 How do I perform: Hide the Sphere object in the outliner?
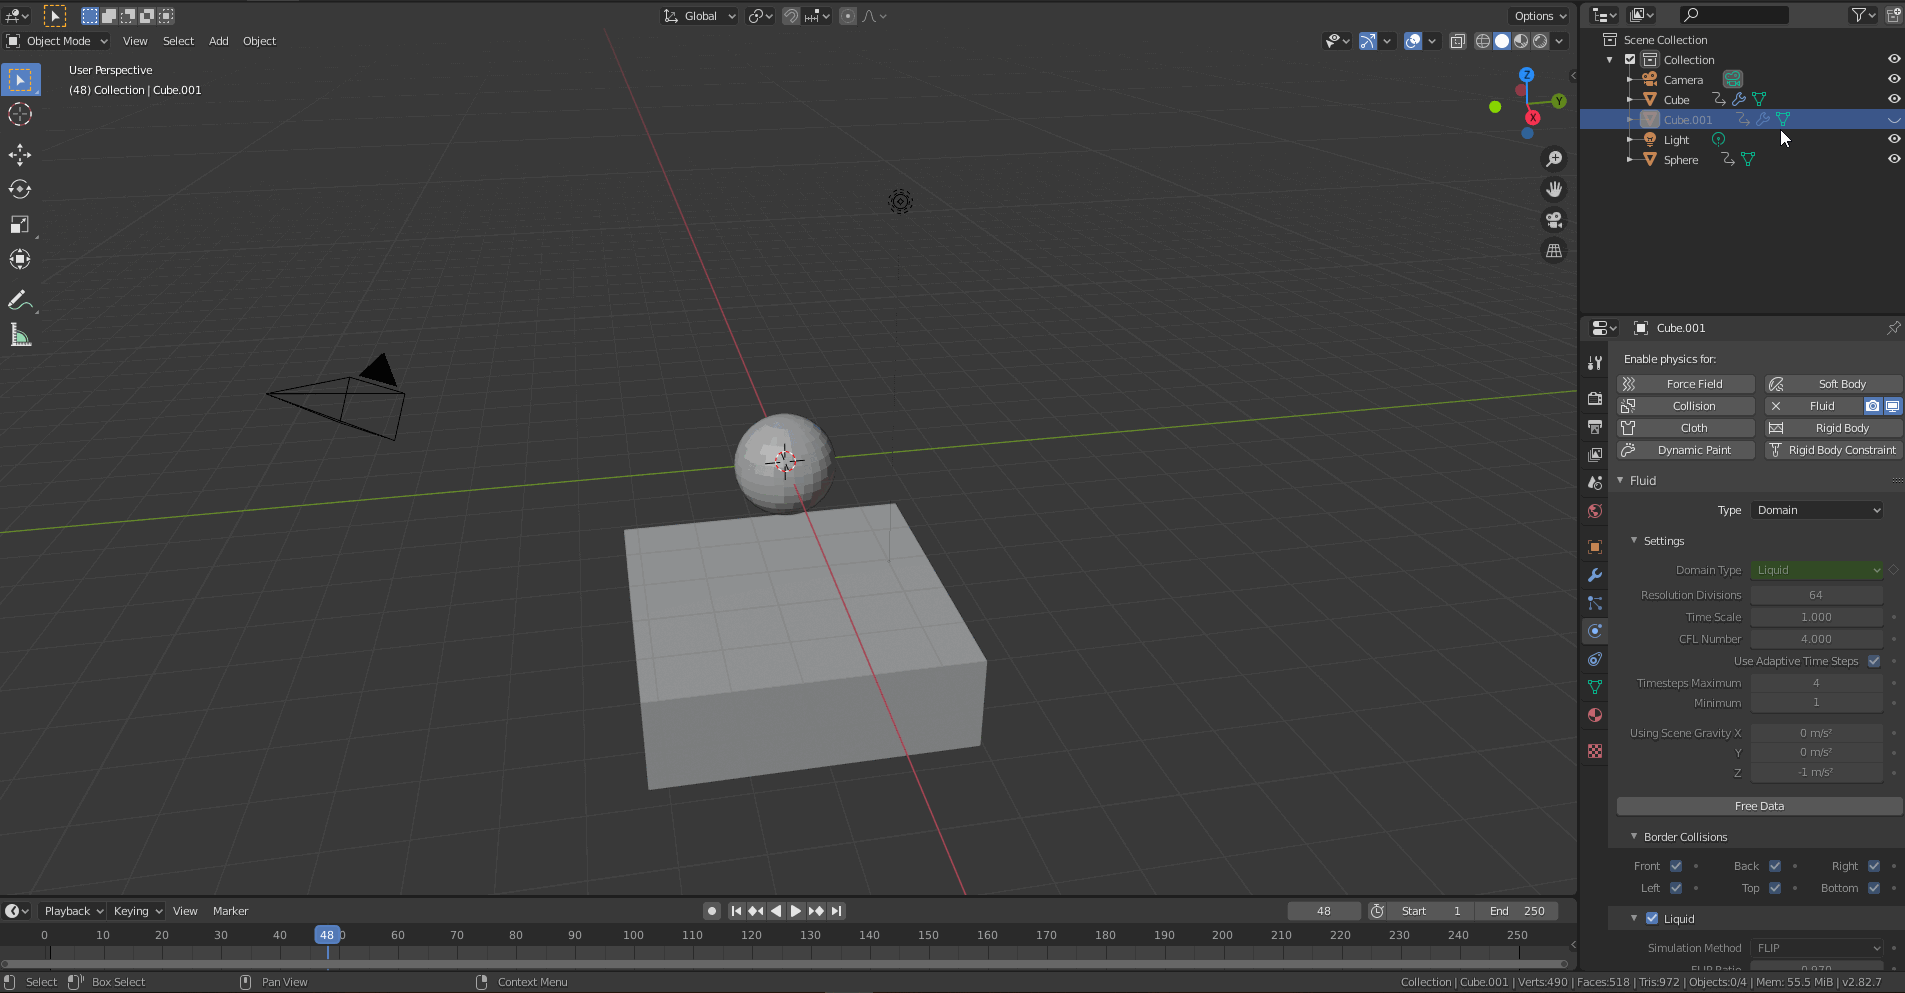tap(1895, 159)
